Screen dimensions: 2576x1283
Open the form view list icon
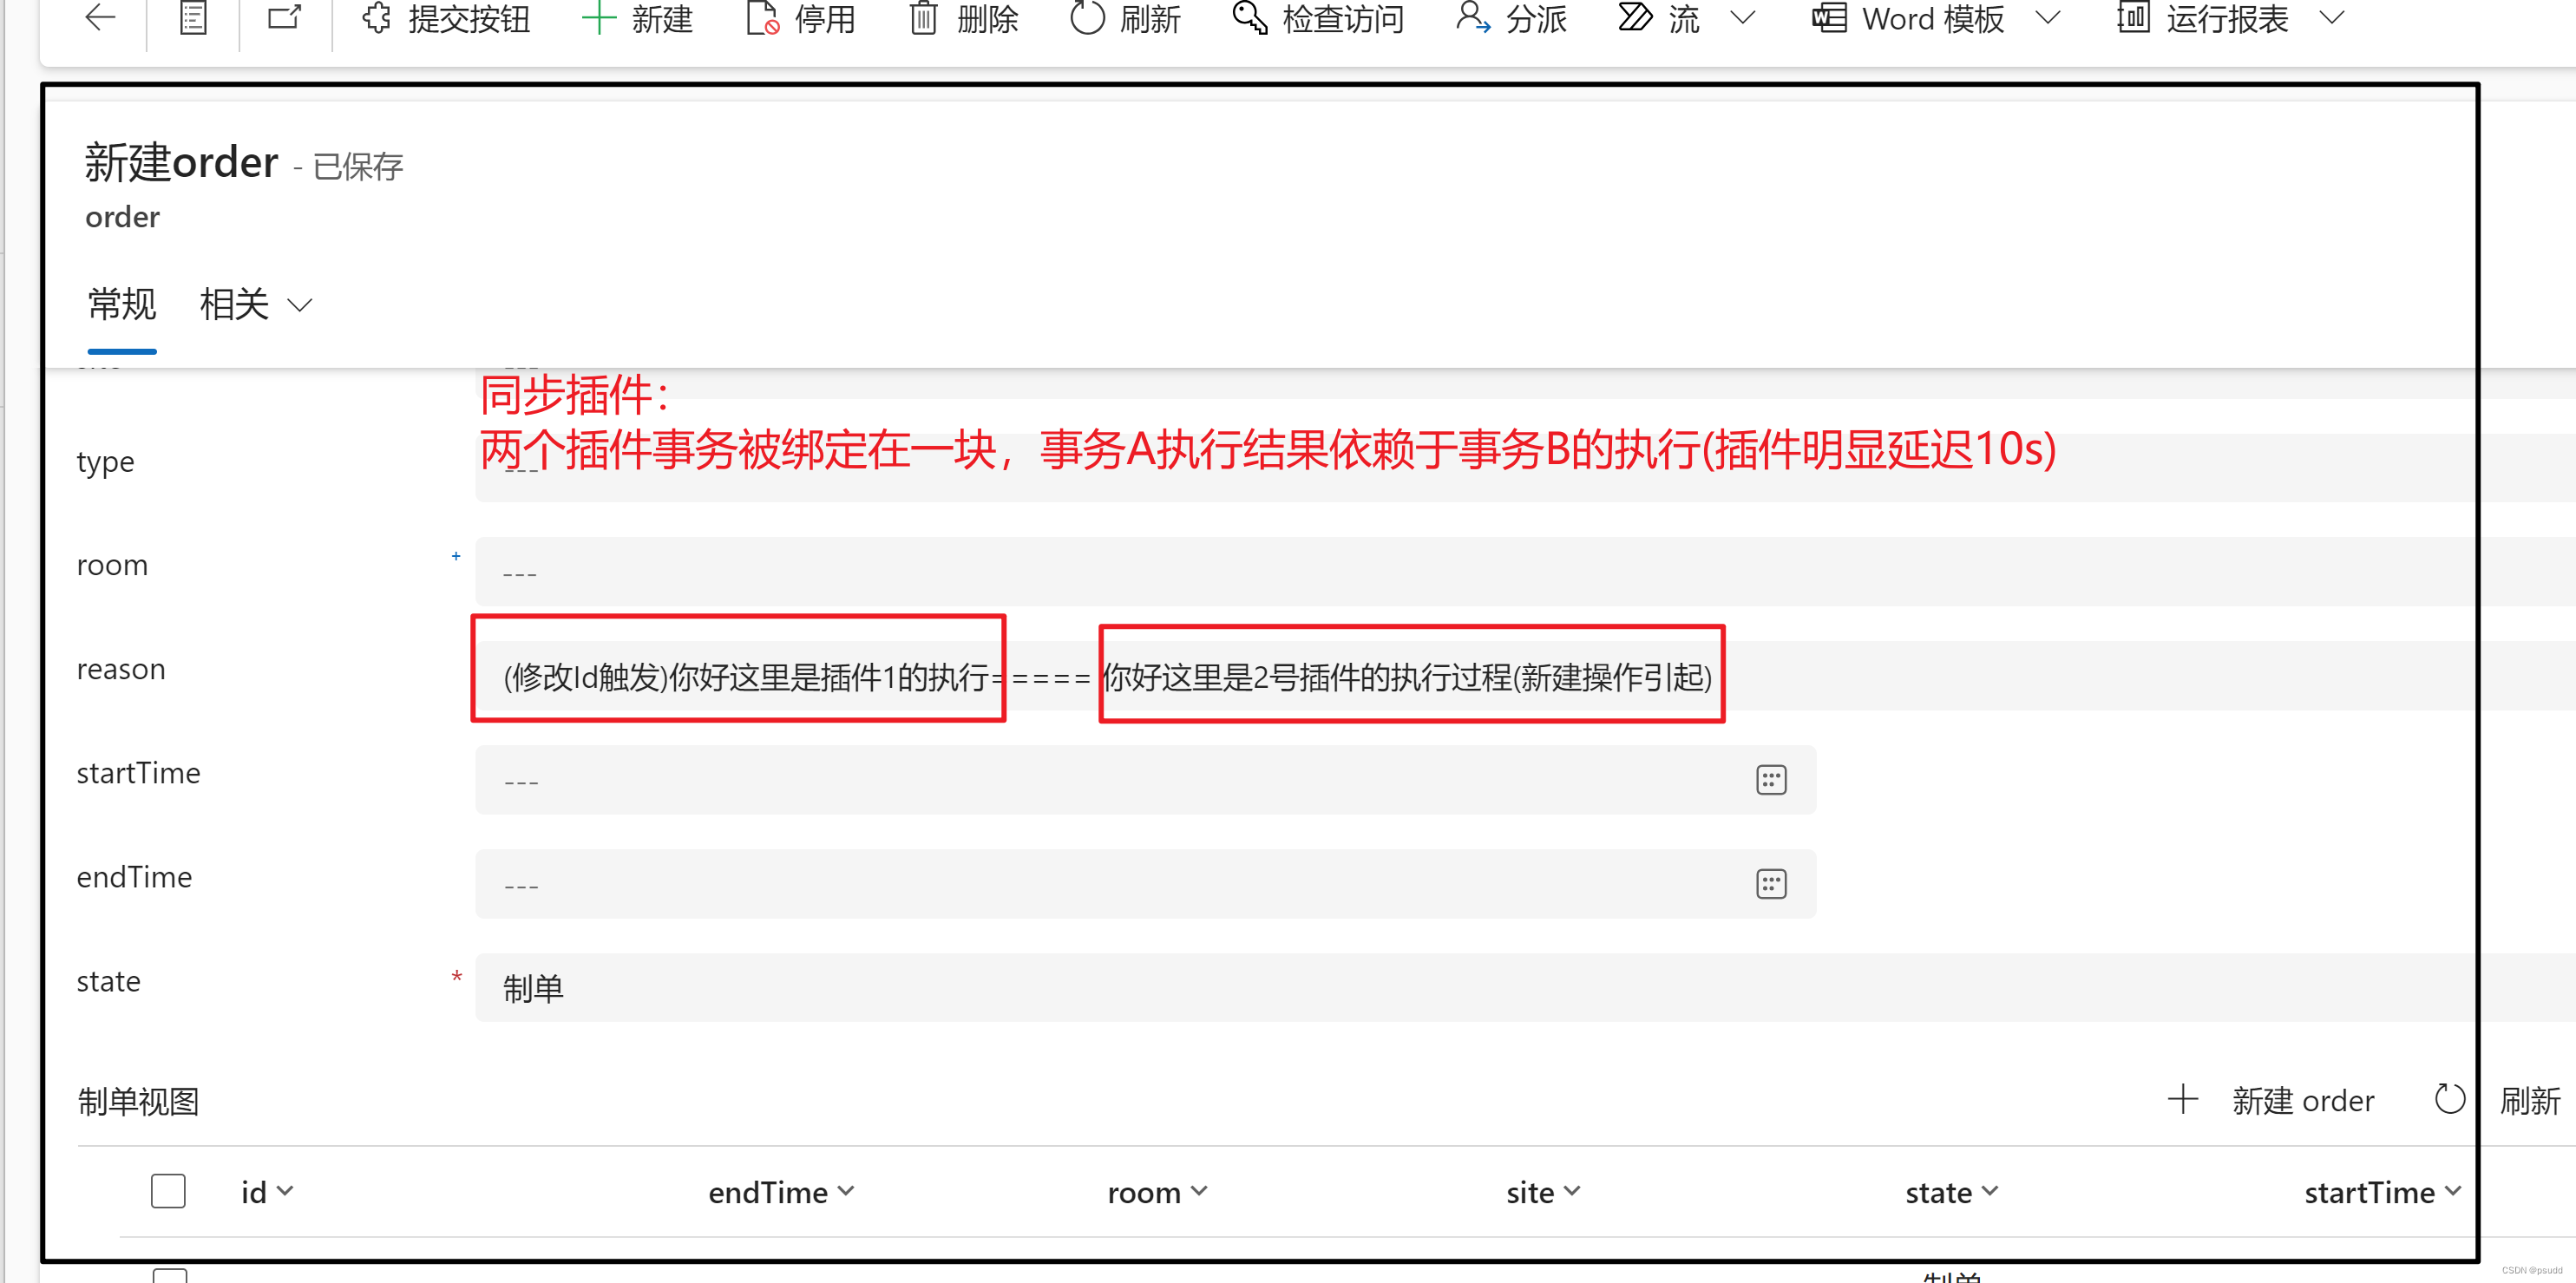click(193, 17)
